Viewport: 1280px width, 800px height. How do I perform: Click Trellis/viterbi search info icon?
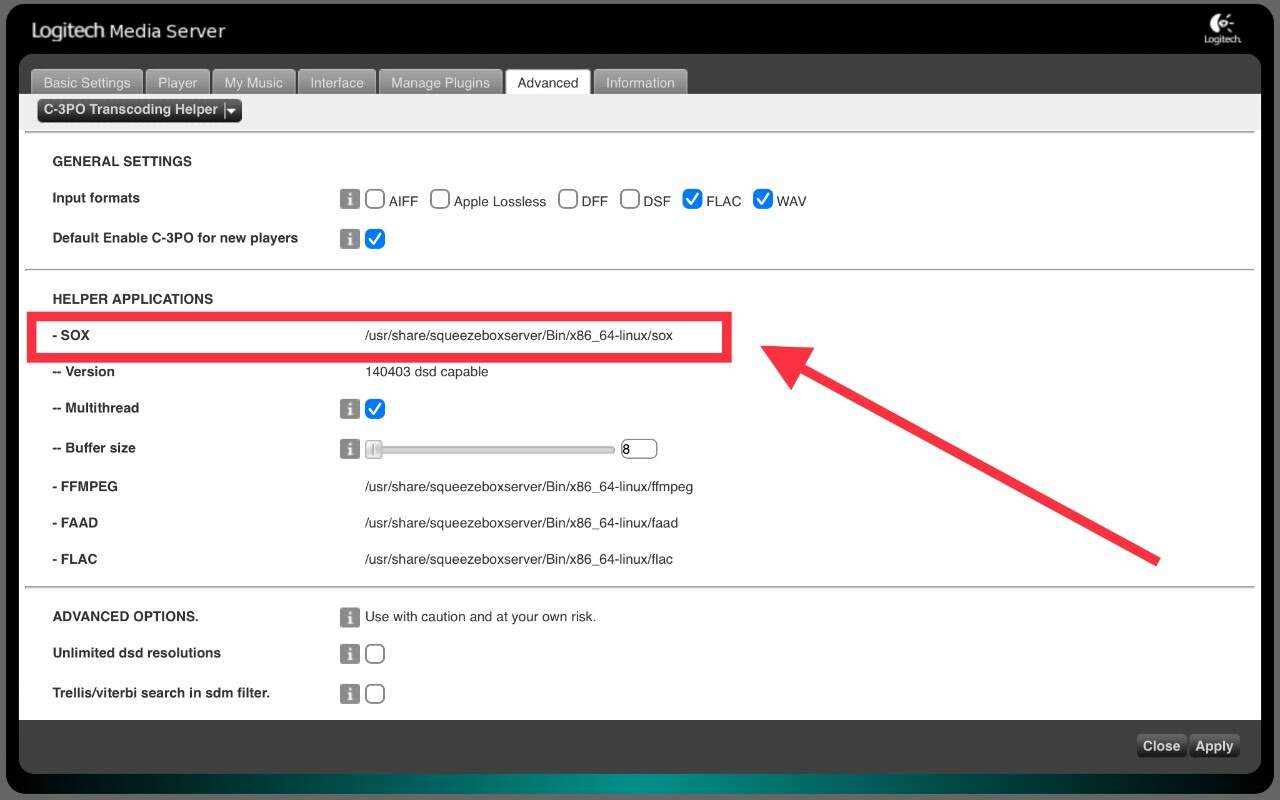349,694
